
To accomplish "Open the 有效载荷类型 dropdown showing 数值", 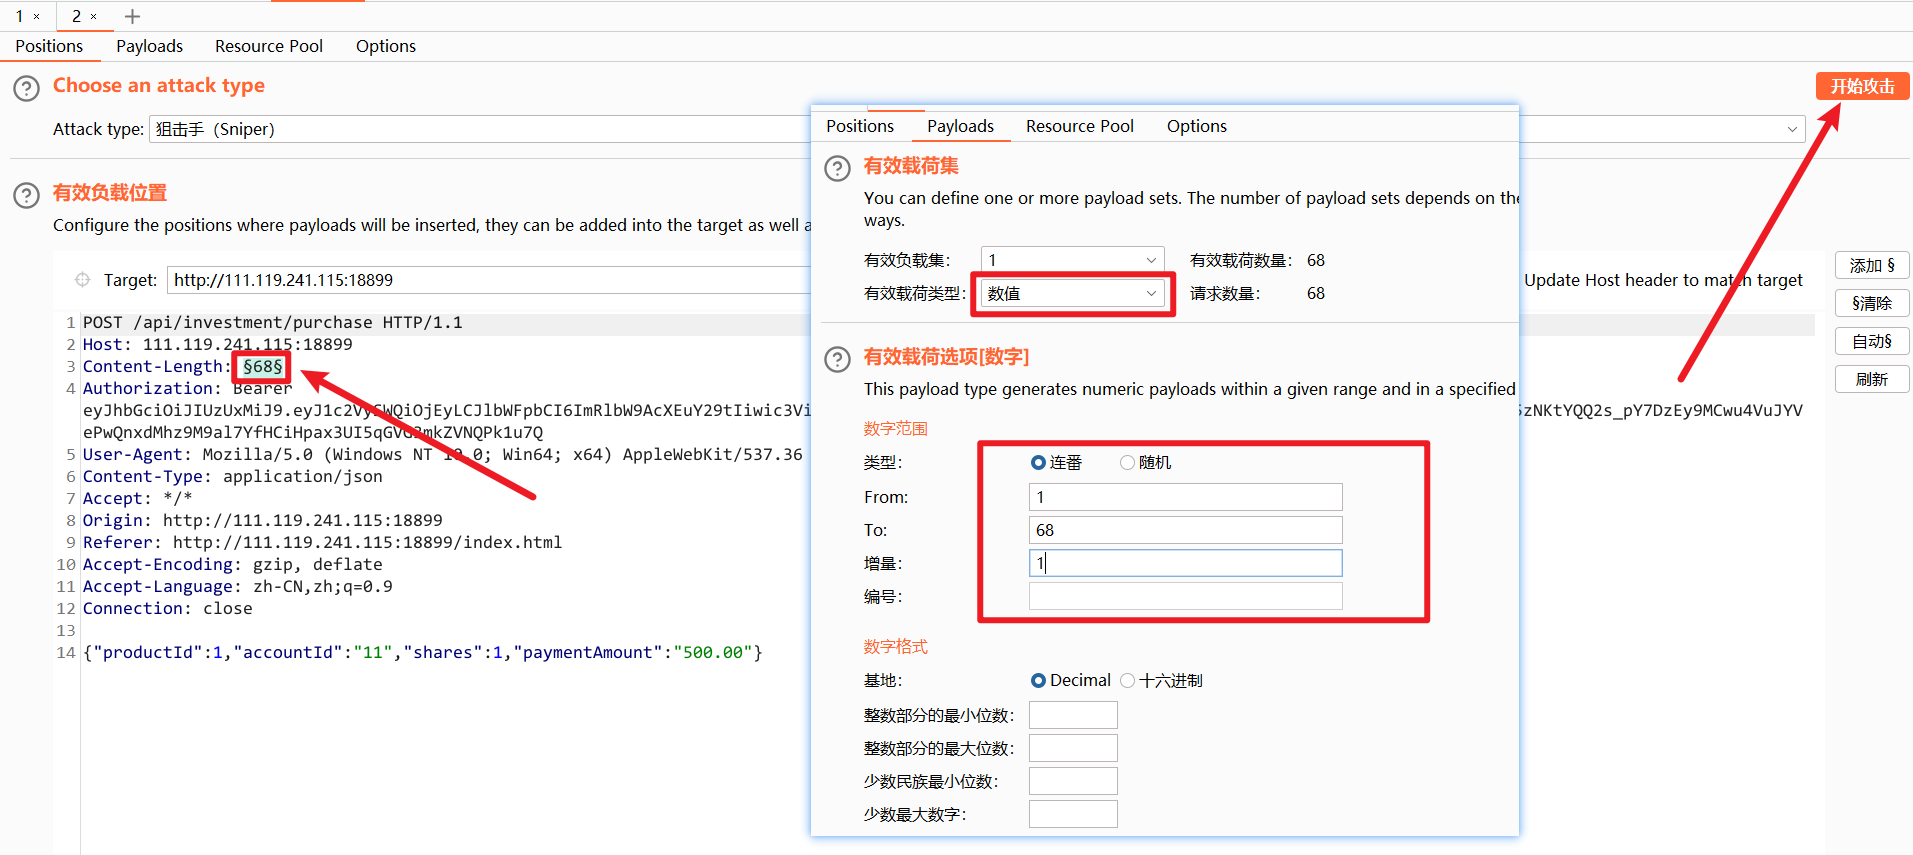I will pos(1071,293).
